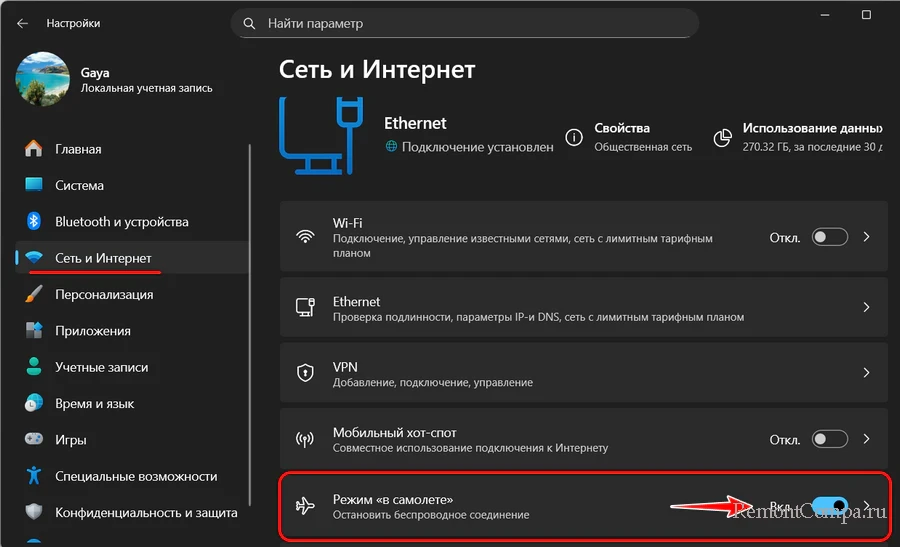Screen dimensions: 900x547
Task: Open the Система section
Action: click(79, 186)
